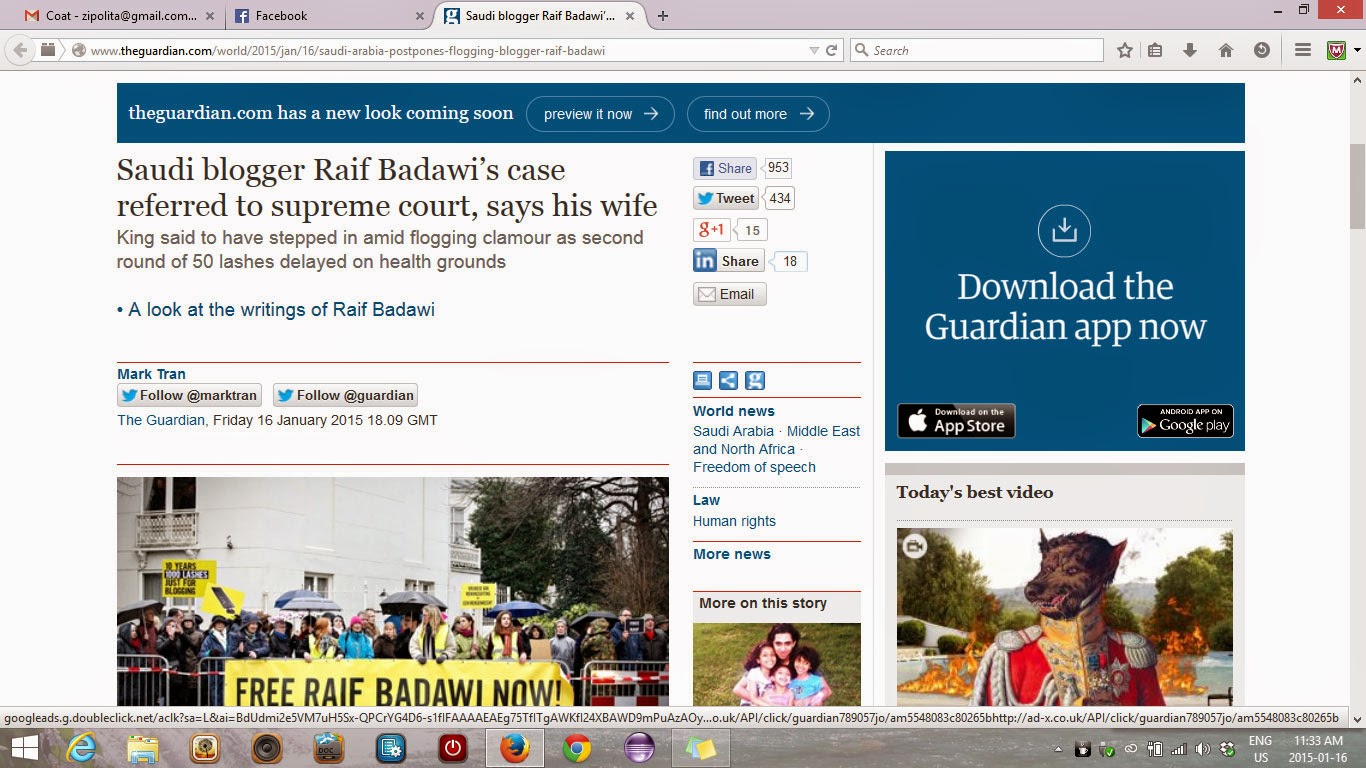Viewport: 1366px width, 768px height.
Task: Click the vertical scrollbar thumb
Action: [x=1357, y=187]
